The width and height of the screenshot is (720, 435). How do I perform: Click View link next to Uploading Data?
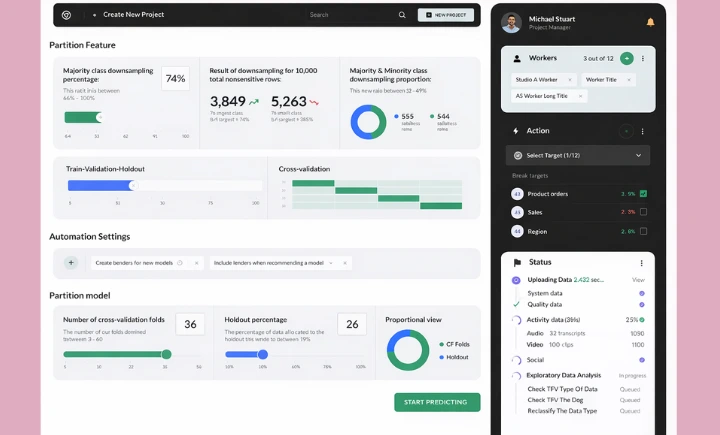pyautogui.click(x=638, y=280)
